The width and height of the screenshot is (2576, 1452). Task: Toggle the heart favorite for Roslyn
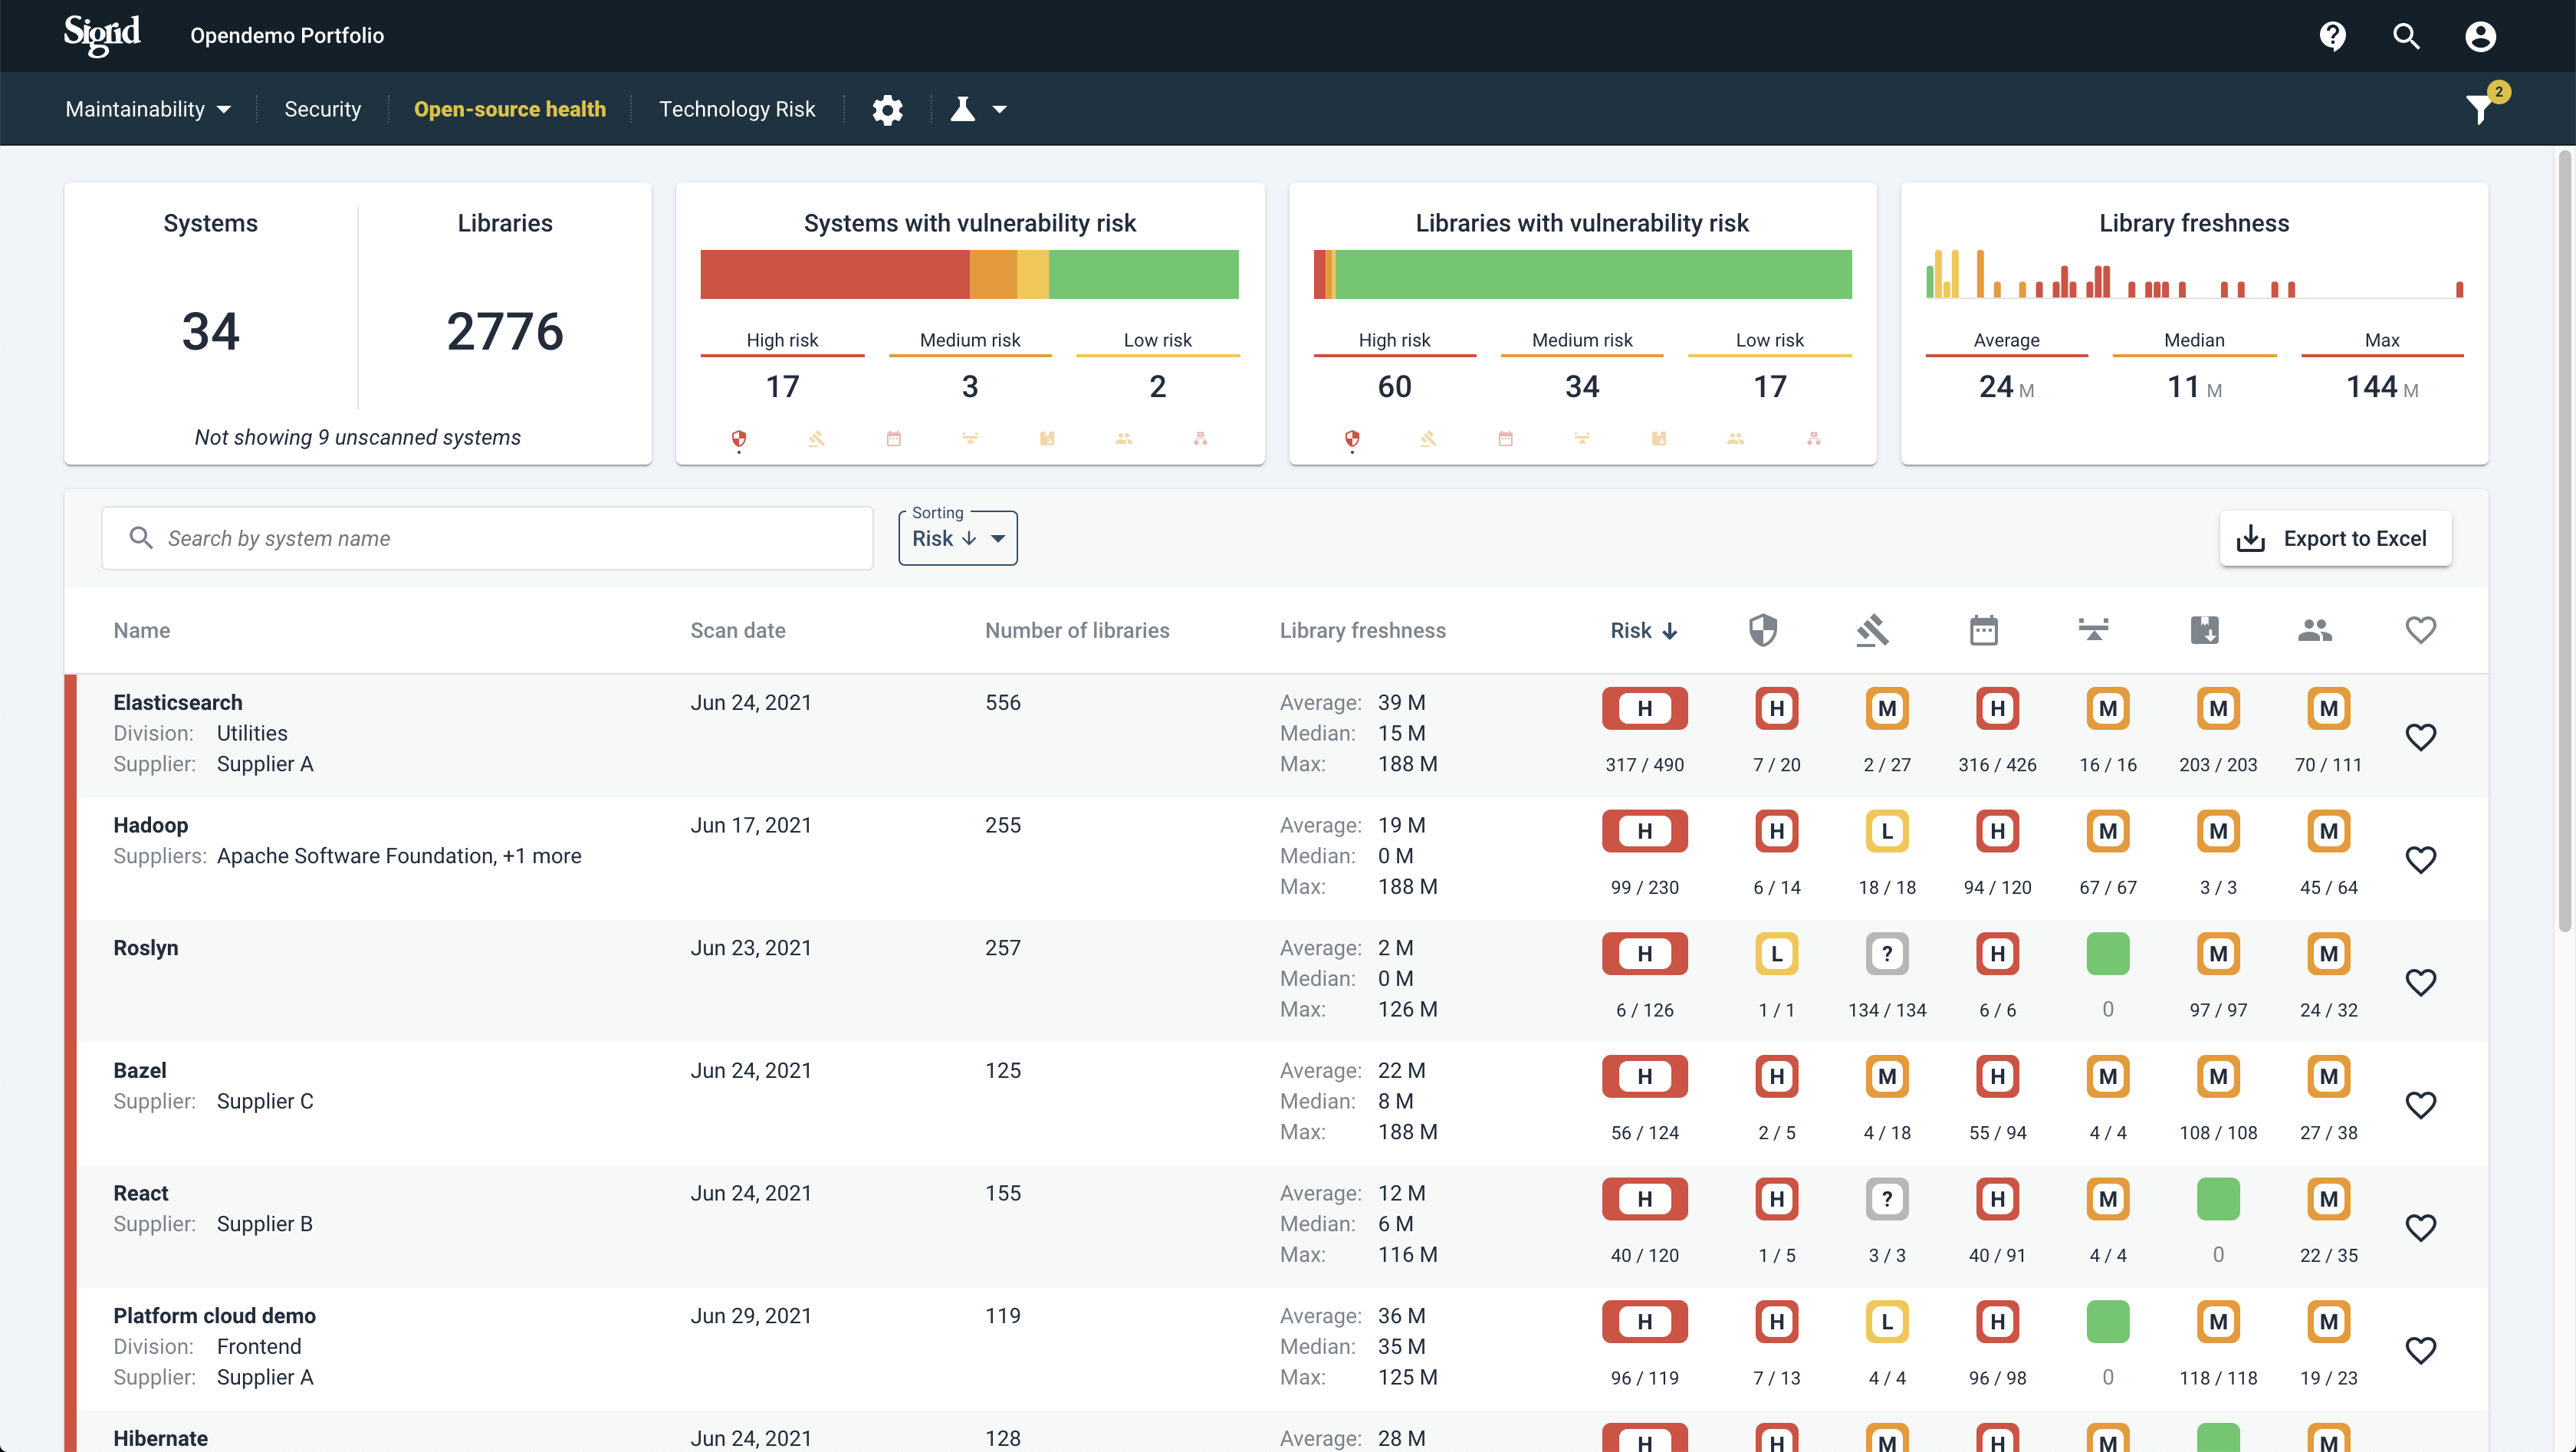tap(2420, 982)
